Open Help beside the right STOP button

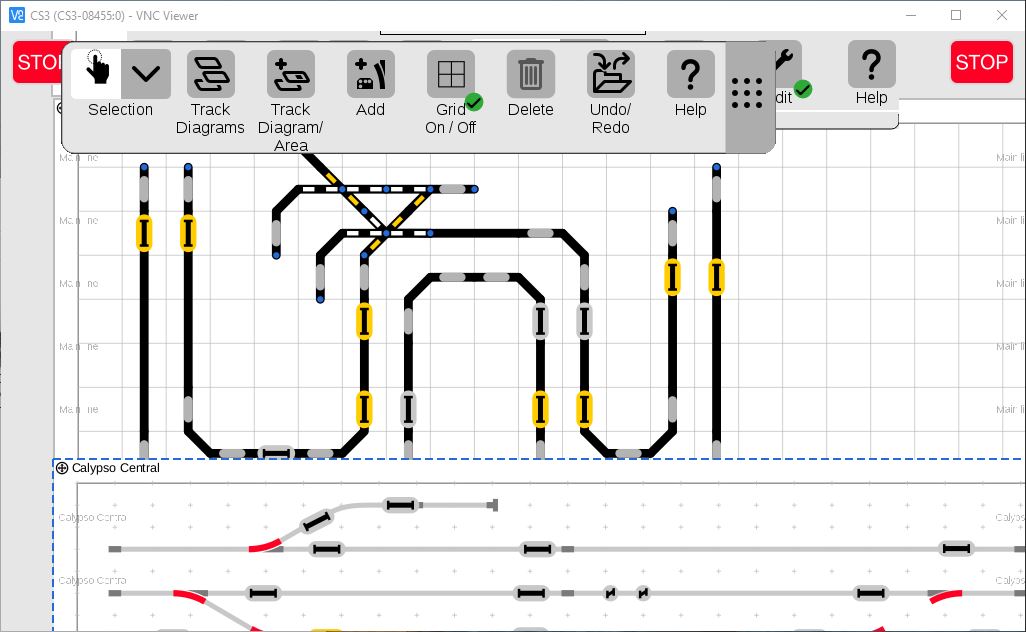(871, 64)
